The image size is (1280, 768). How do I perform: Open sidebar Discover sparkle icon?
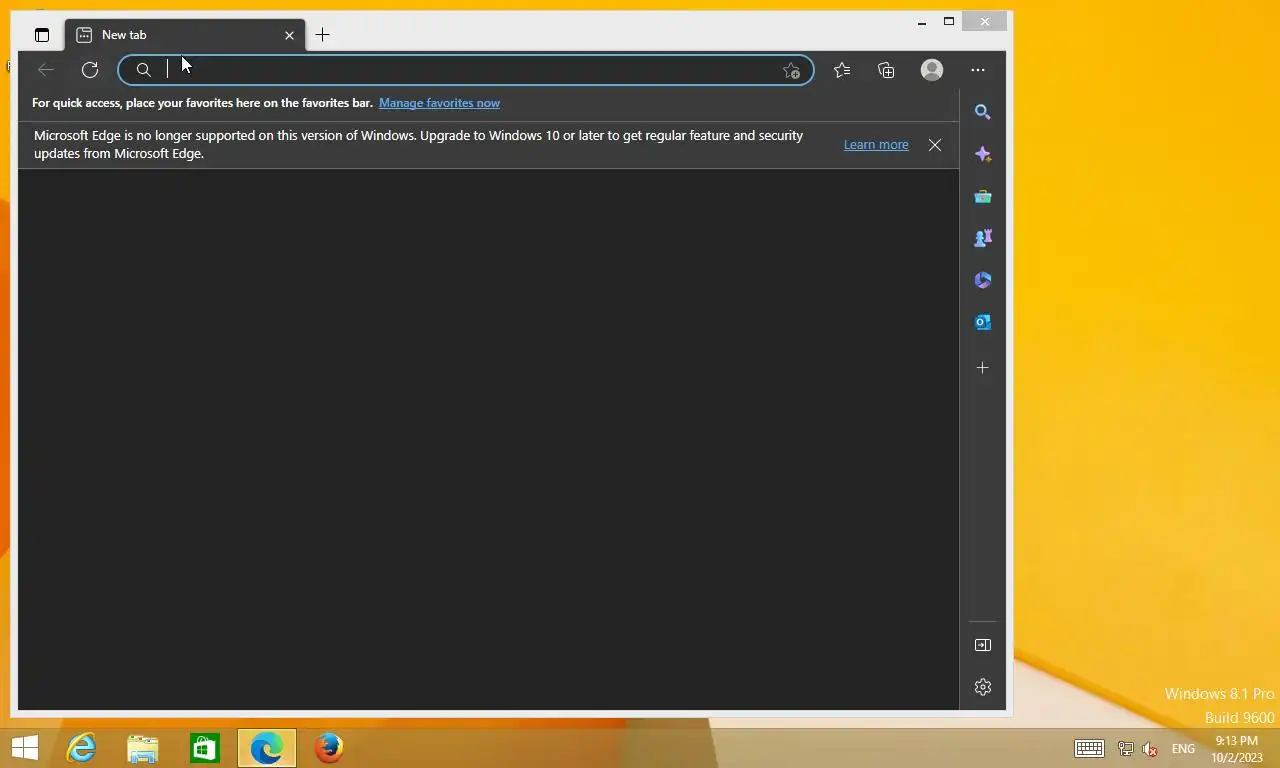click(x=983, y=154)
